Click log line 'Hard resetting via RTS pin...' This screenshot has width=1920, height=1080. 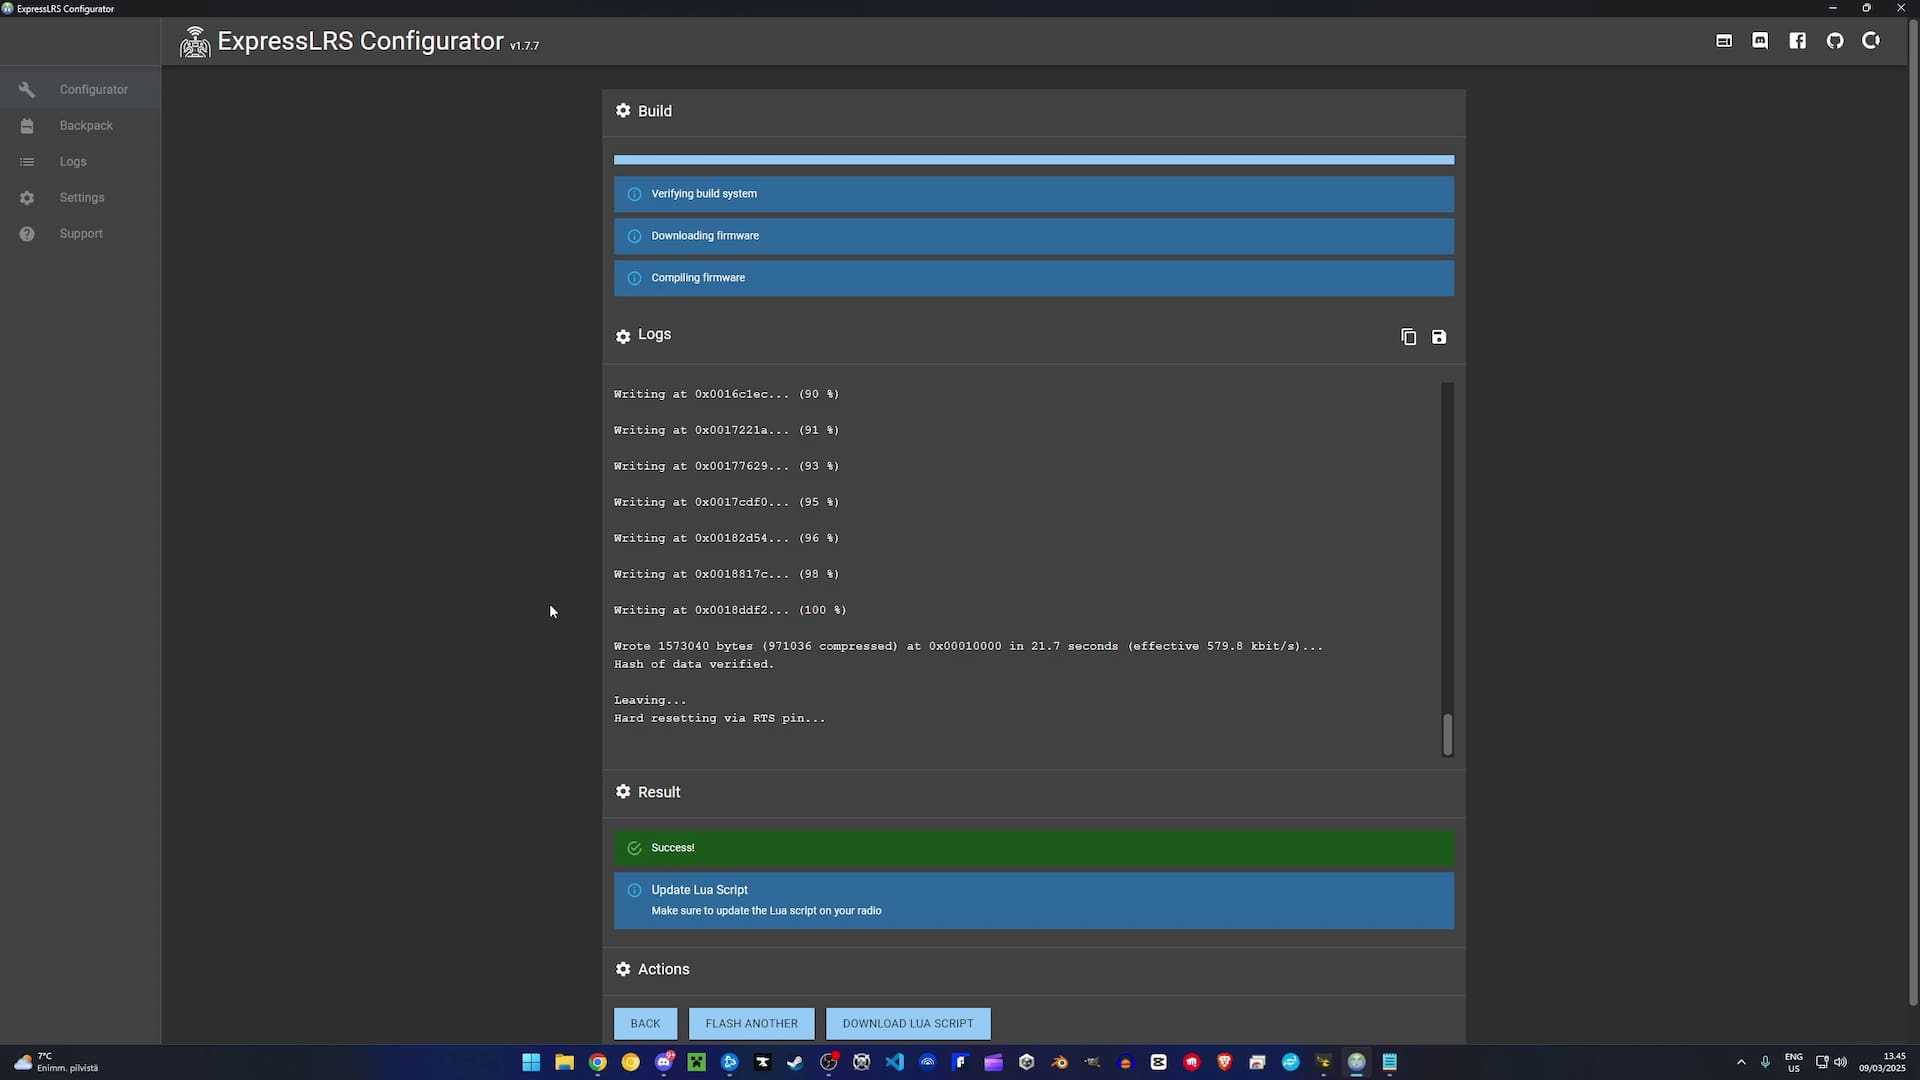(x=720, y=718)
